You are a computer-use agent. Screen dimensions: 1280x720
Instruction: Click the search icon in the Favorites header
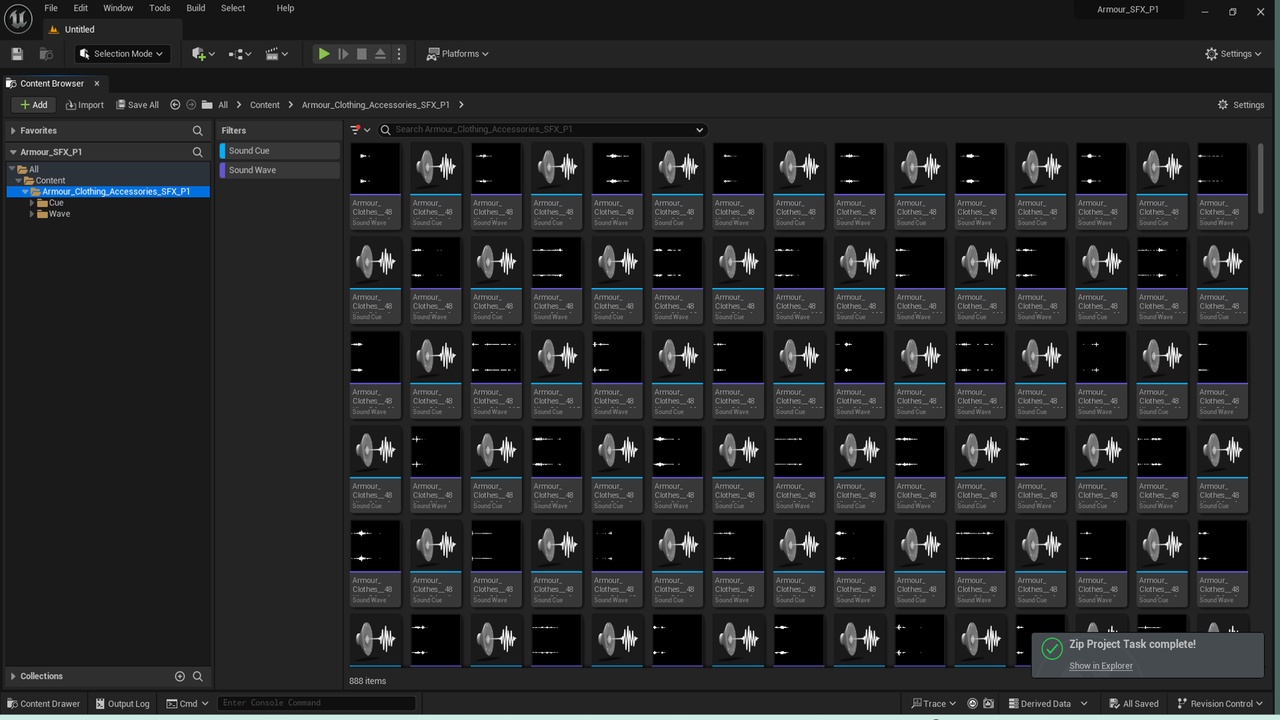pyautogui.click(x=197, y=131)
